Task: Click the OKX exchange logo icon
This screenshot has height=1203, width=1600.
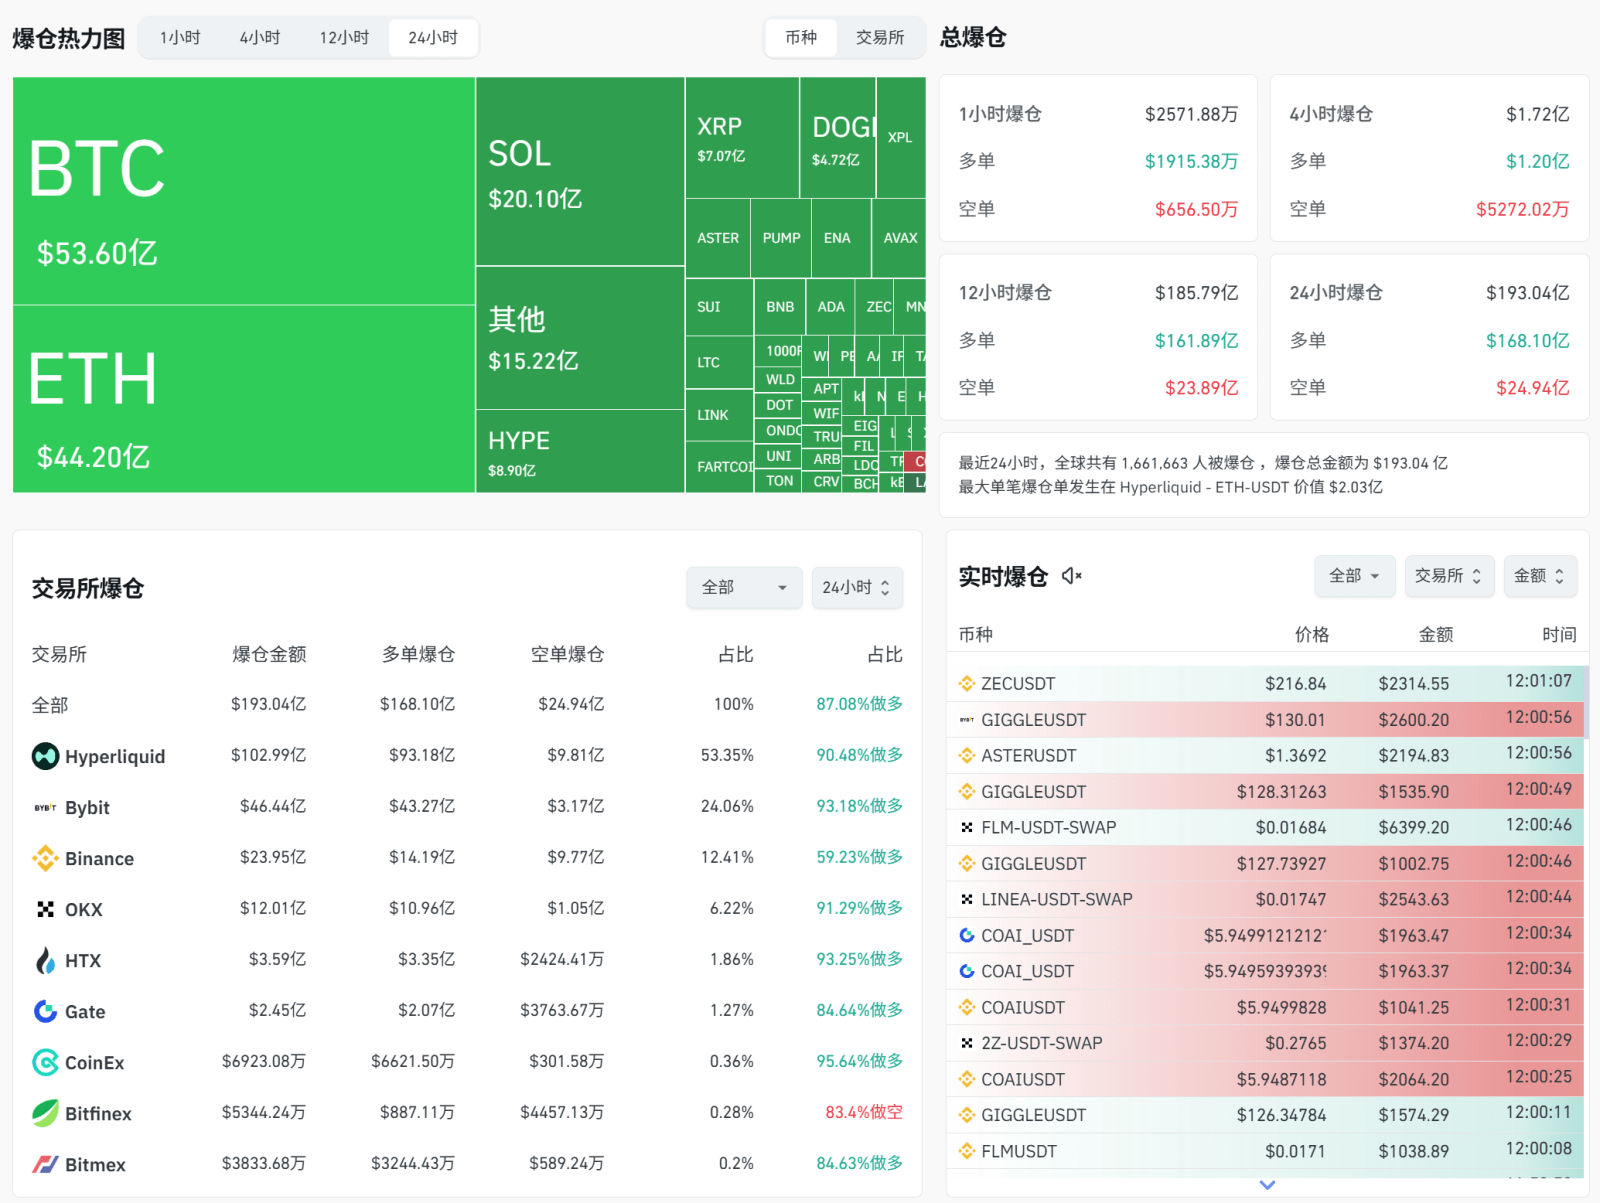Action: [45, 909]
